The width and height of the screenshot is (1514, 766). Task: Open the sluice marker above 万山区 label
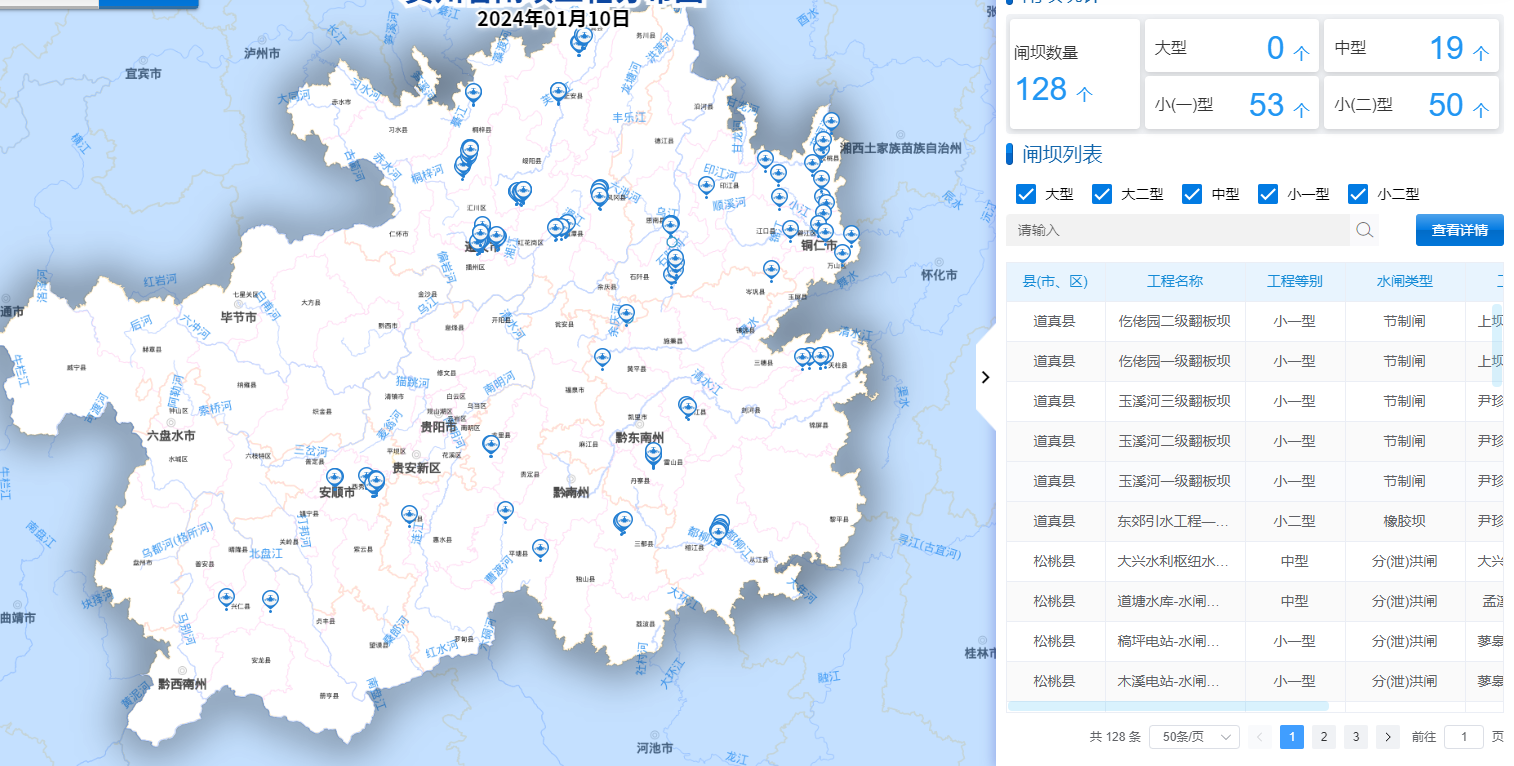(842, 254)
